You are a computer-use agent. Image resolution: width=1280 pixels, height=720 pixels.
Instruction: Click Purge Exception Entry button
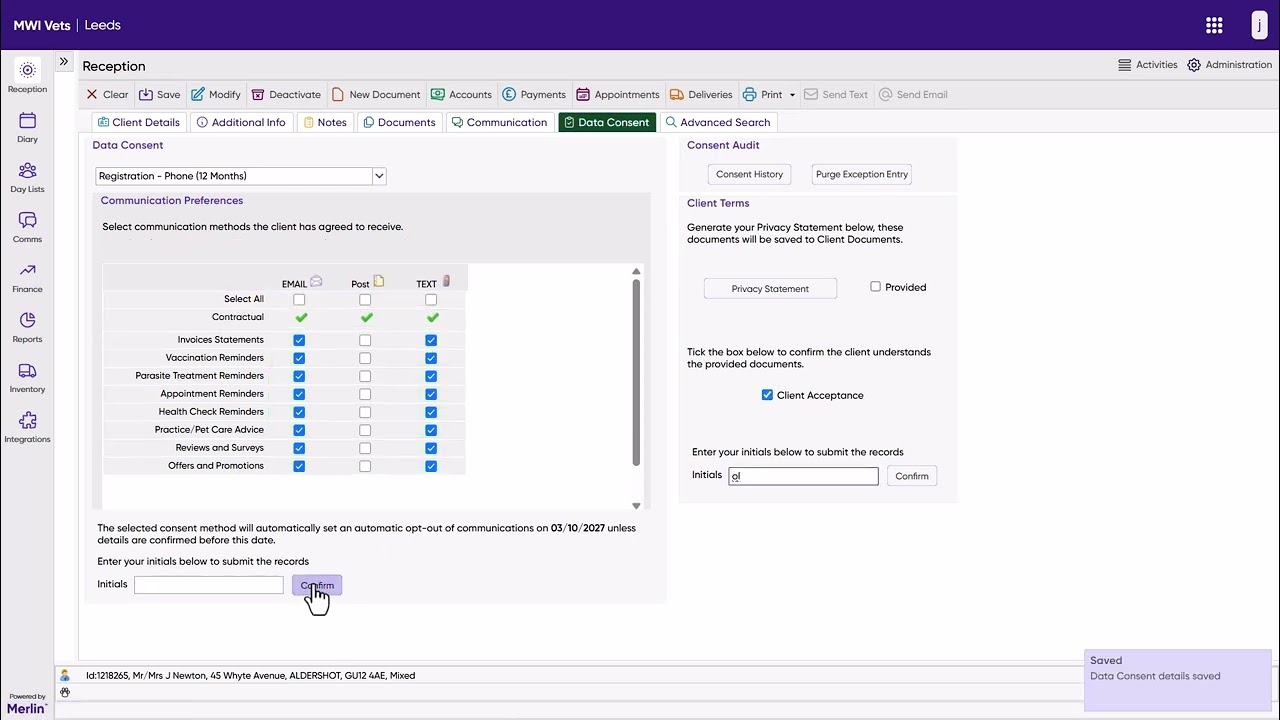862,174
